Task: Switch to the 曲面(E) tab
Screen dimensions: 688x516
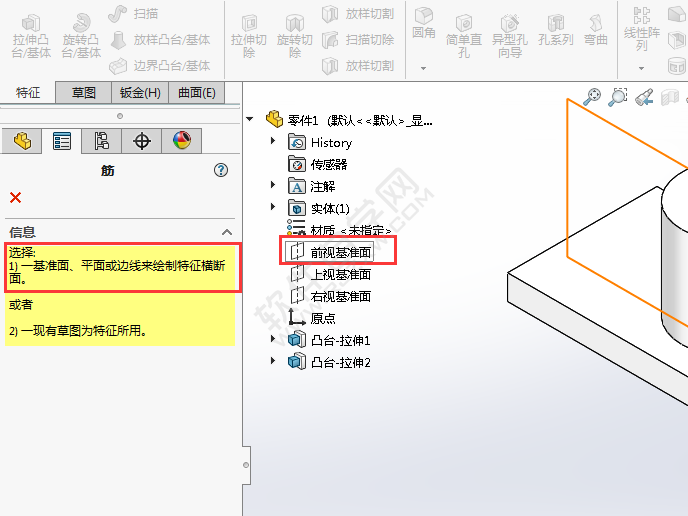Action: pyautogui.click(x=197, y=93)
